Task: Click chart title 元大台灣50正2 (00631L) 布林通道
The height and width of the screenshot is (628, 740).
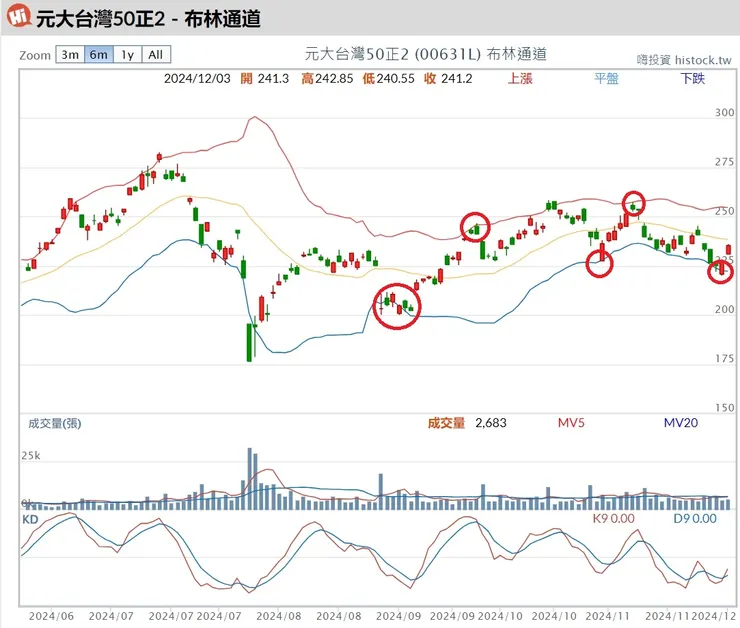Action: click(425, 54)
